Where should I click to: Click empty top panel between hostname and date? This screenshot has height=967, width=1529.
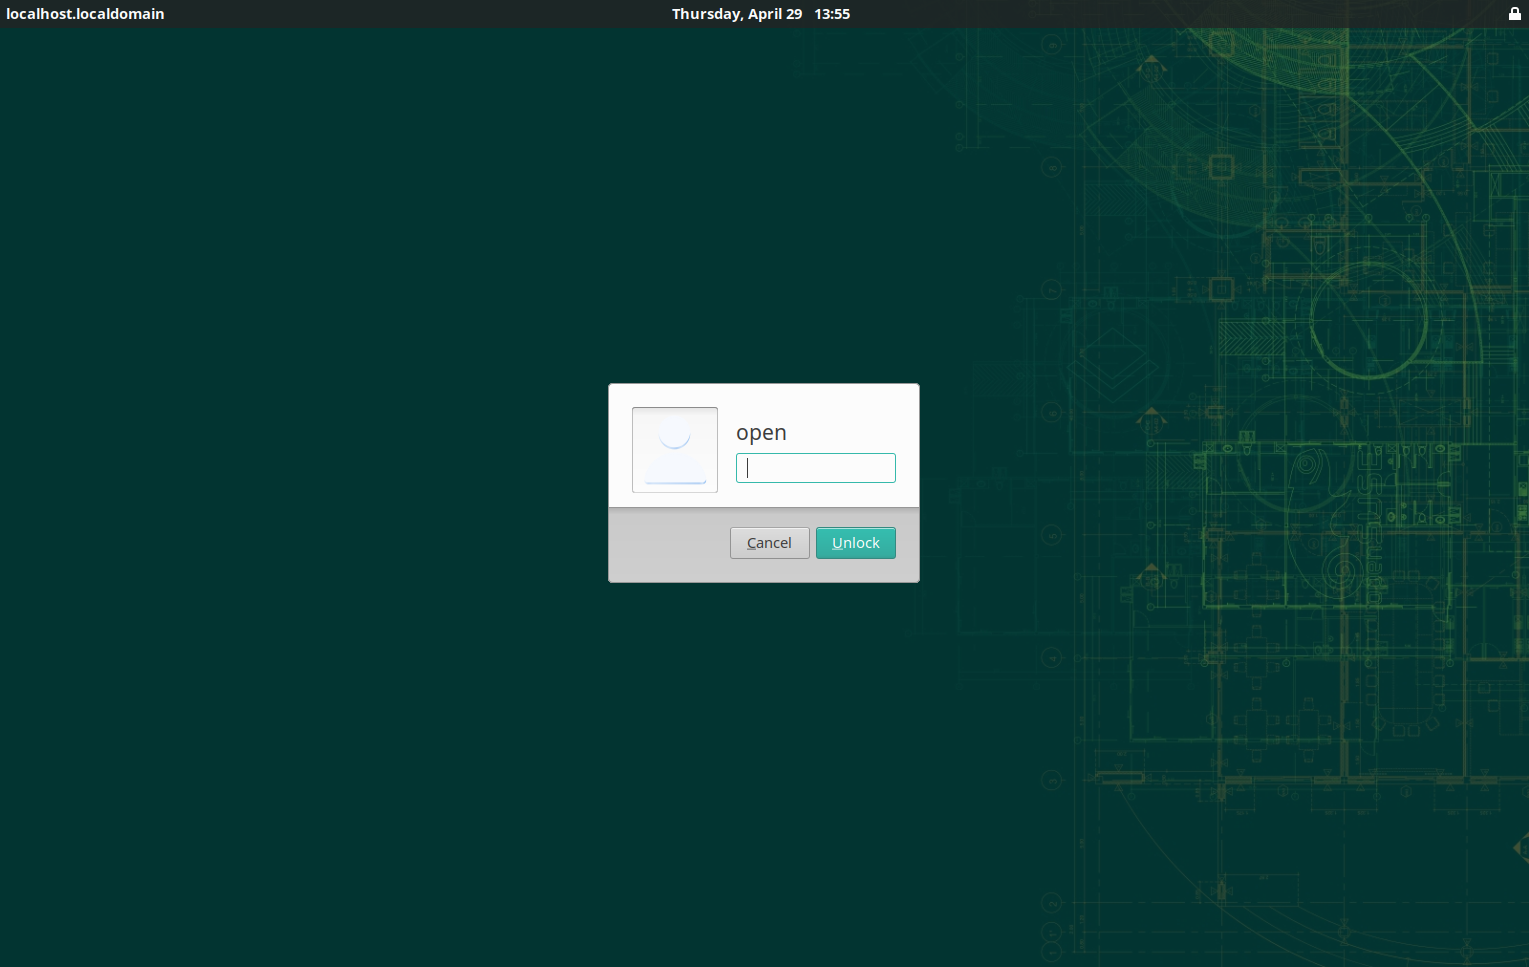tap(420, 14)
